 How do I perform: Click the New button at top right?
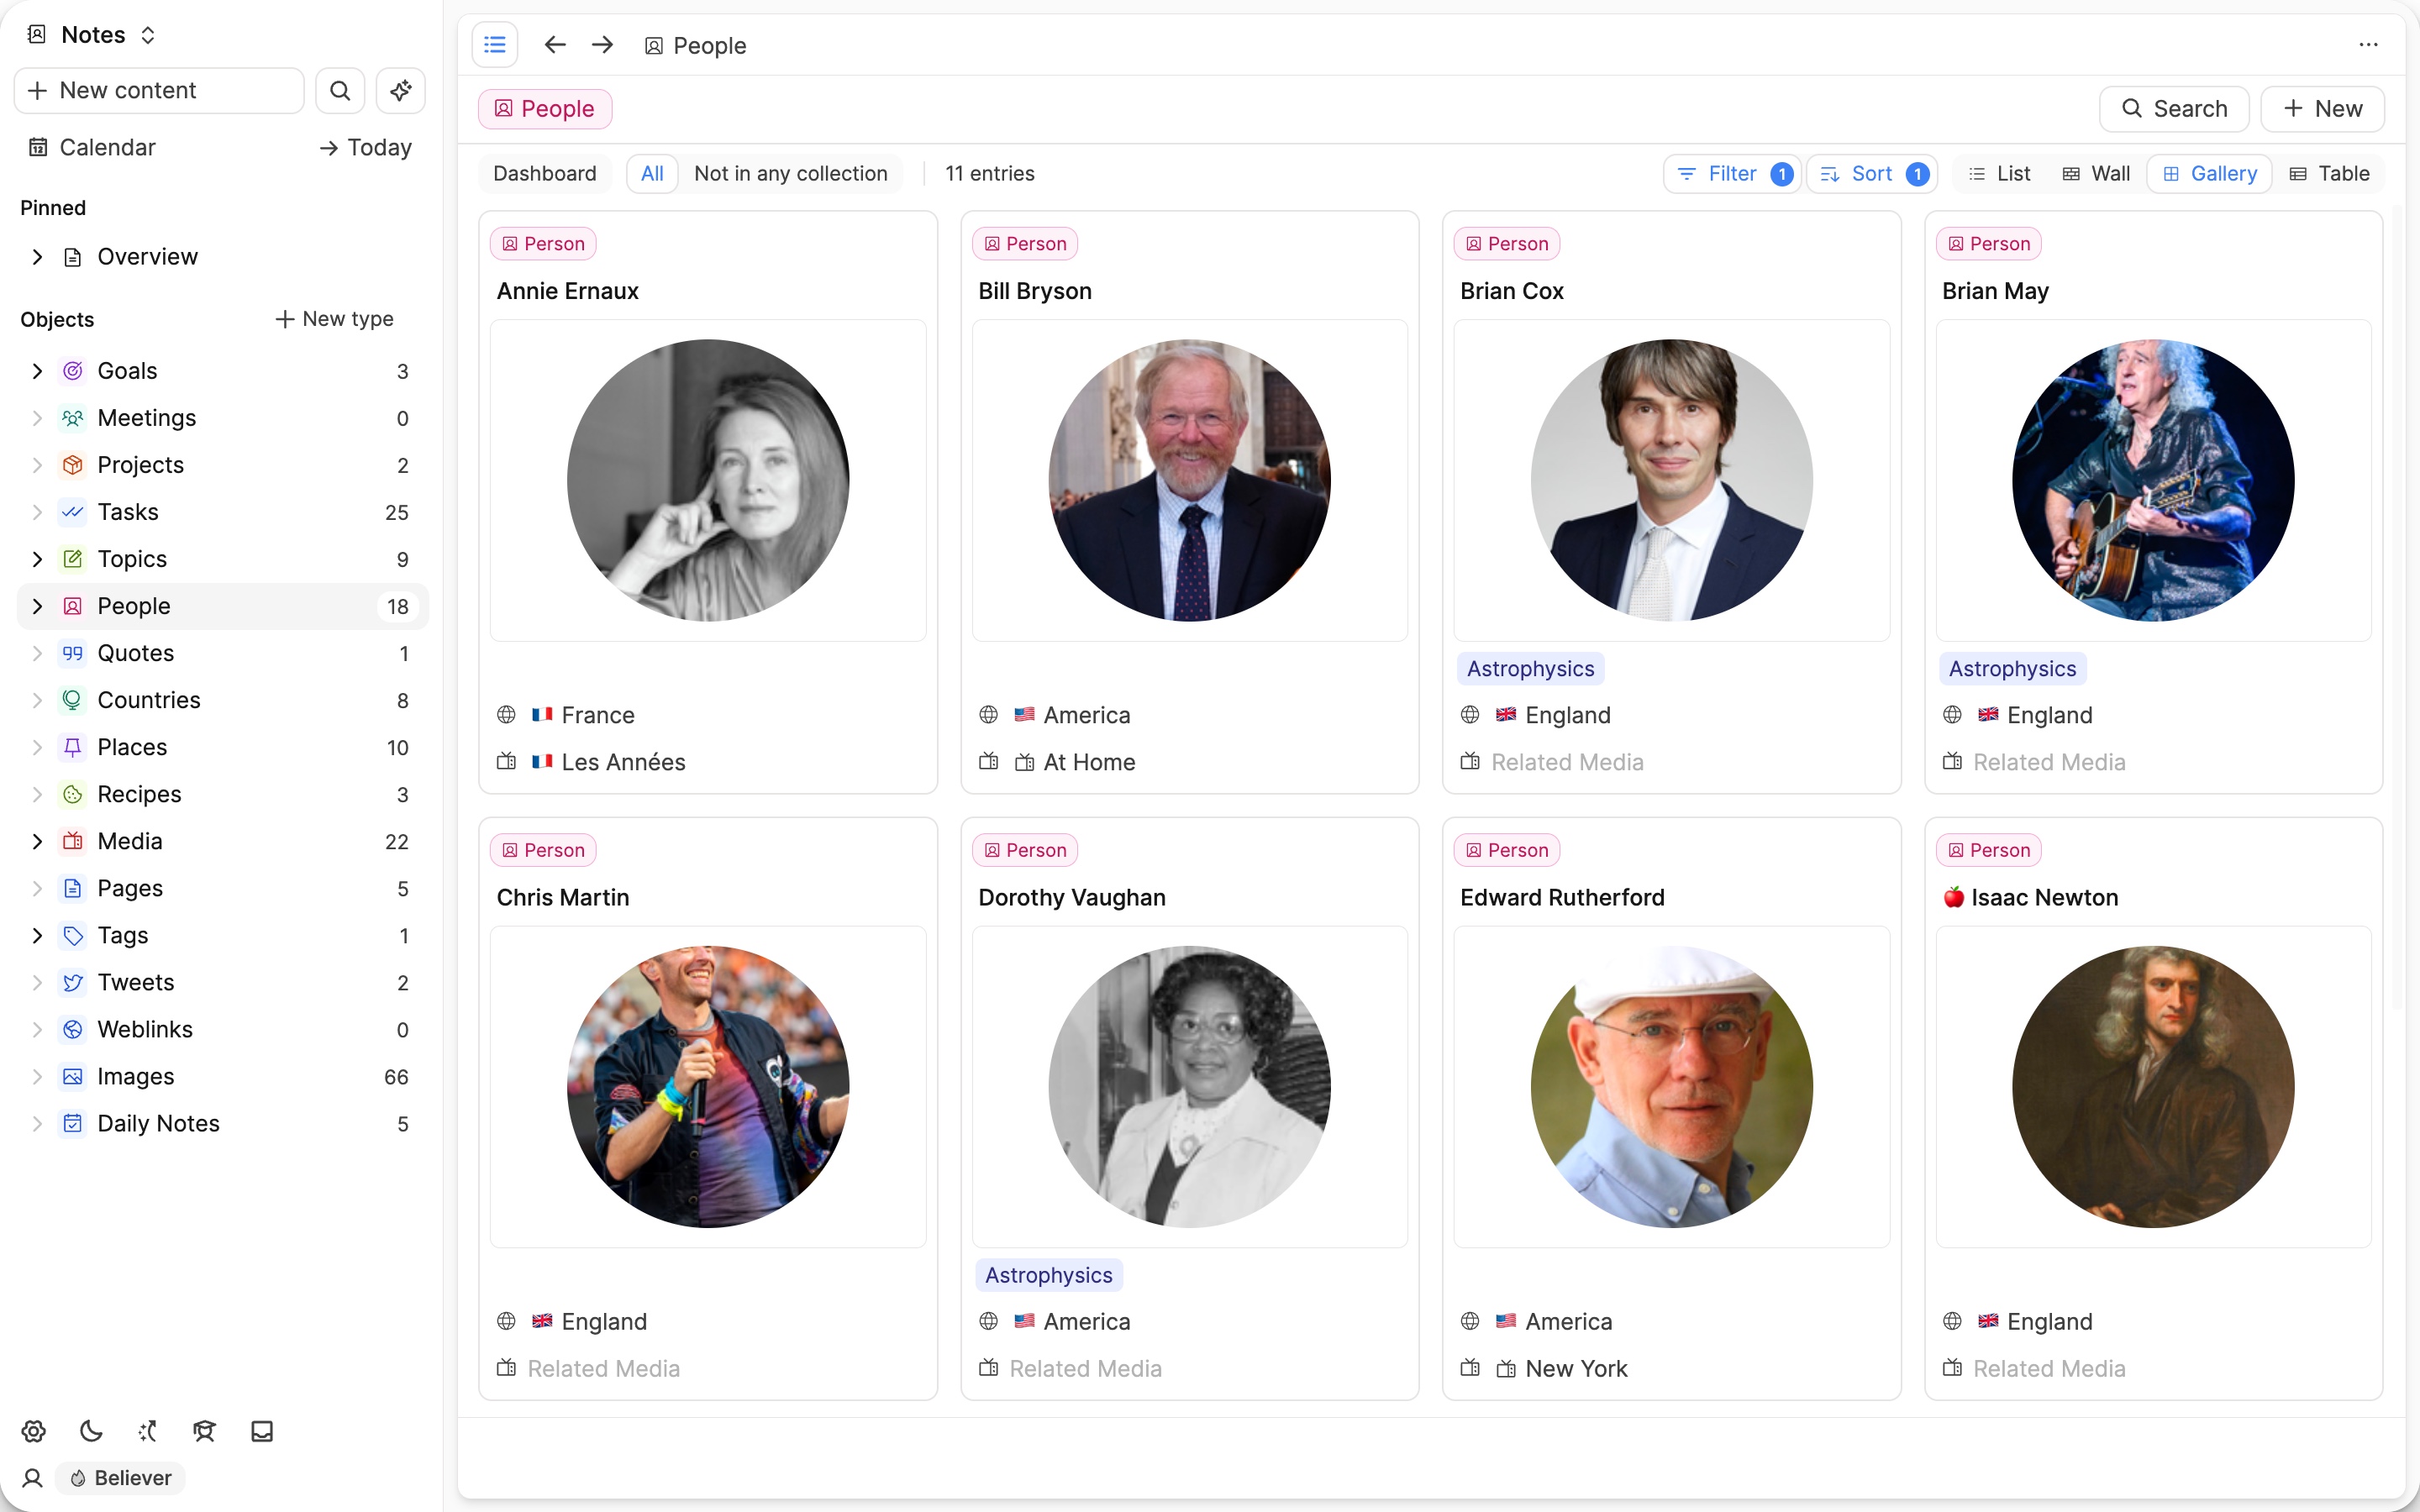point(2322,109)
